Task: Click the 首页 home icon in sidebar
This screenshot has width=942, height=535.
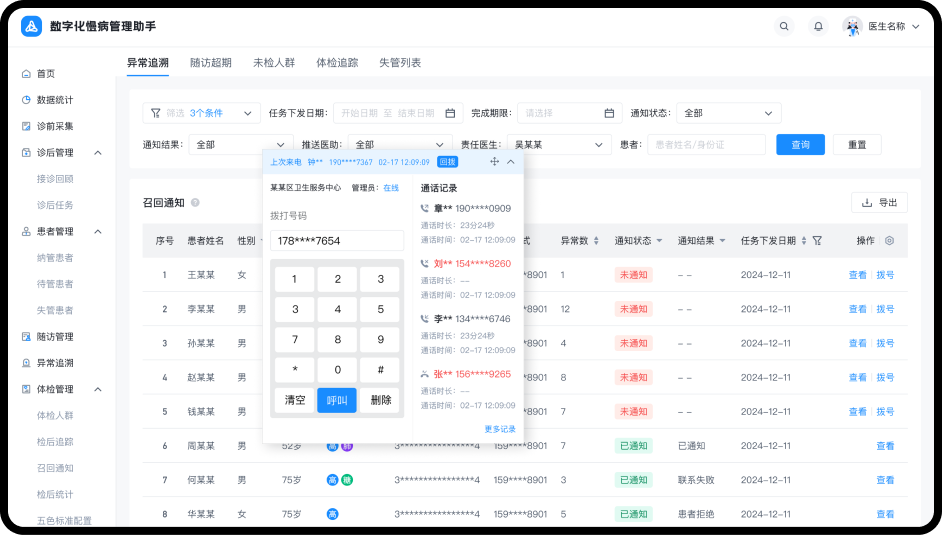Action: (x=26, y=74)
